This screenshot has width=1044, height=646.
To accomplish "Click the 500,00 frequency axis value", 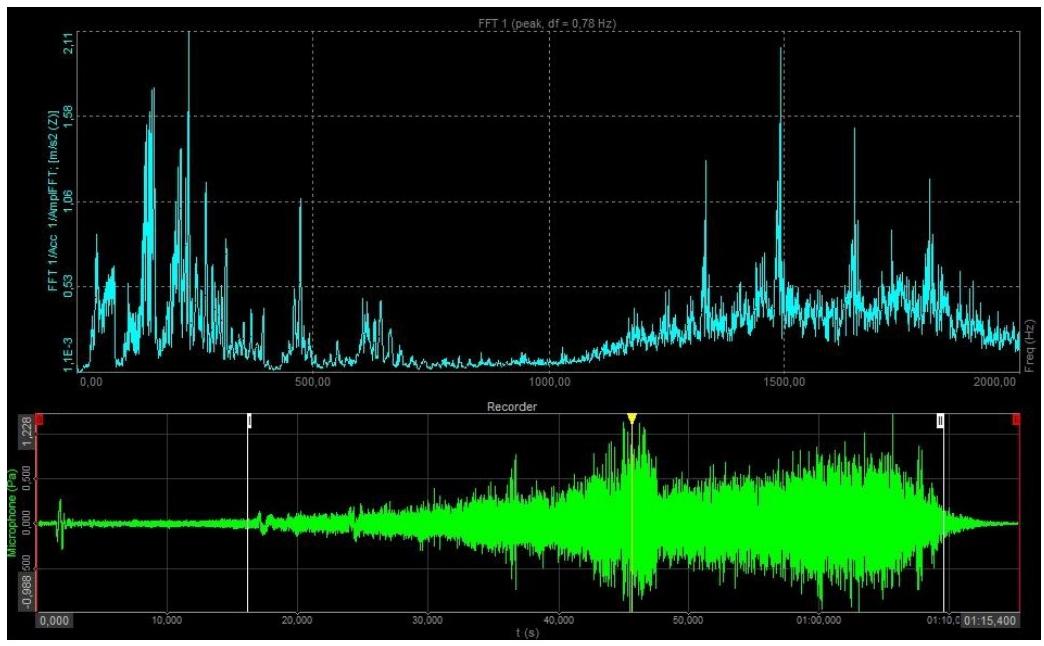I will click(314, 382).
